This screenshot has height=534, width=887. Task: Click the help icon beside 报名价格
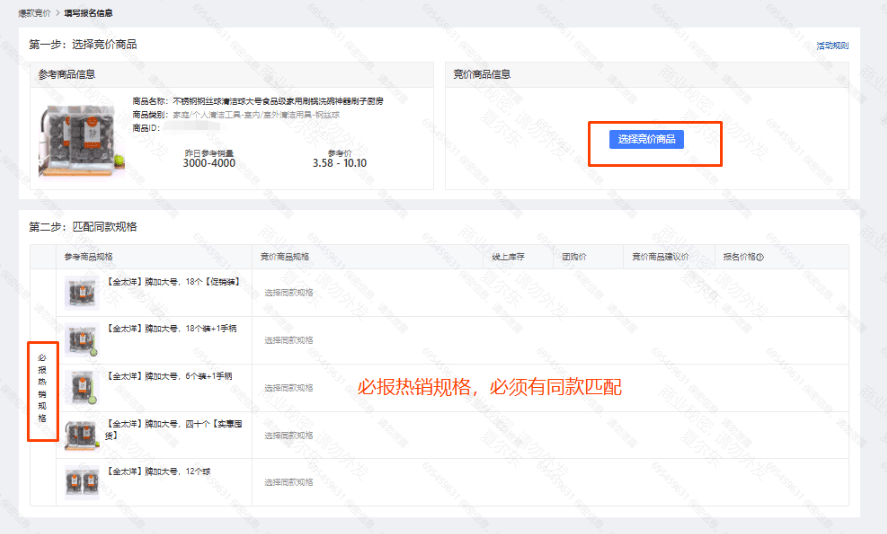[760, 257]
